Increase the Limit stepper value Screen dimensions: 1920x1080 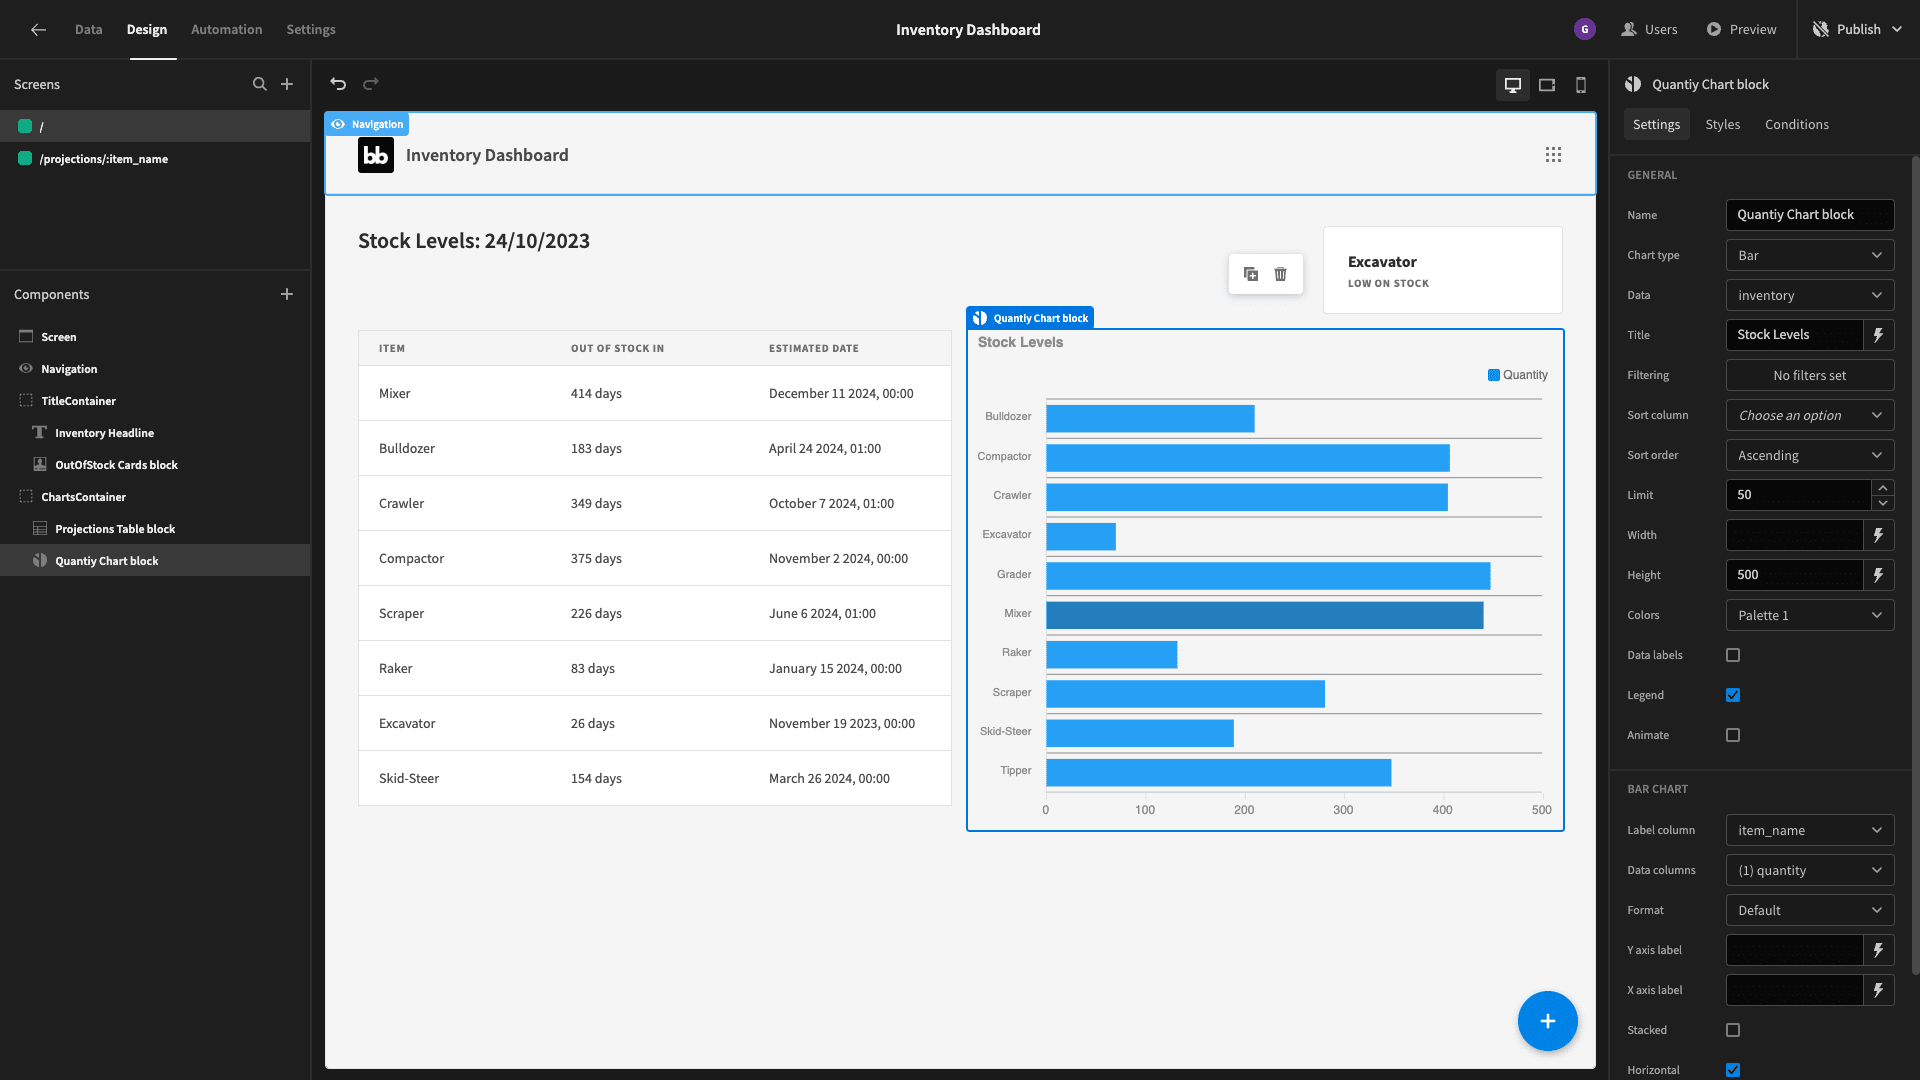(1883, 488)
